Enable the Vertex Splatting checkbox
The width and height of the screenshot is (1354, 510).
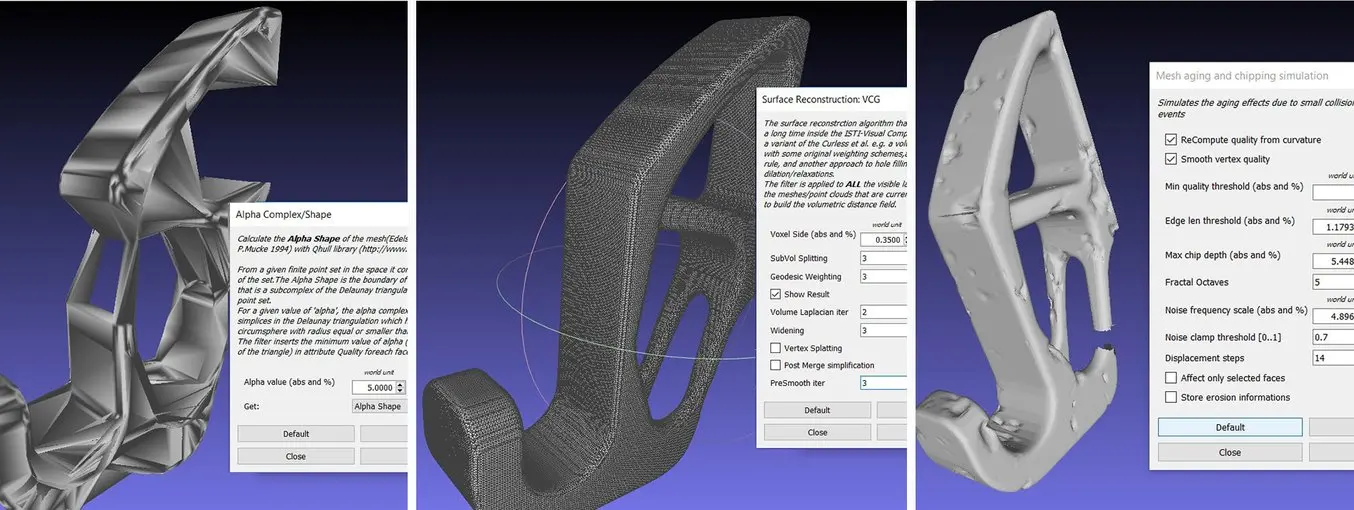[x=775, y=348]
